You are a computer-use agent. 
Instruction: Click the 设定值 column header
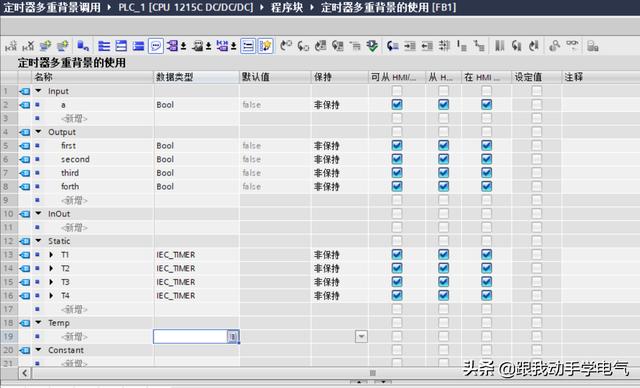pyautogui.click(x=536, y=77)
